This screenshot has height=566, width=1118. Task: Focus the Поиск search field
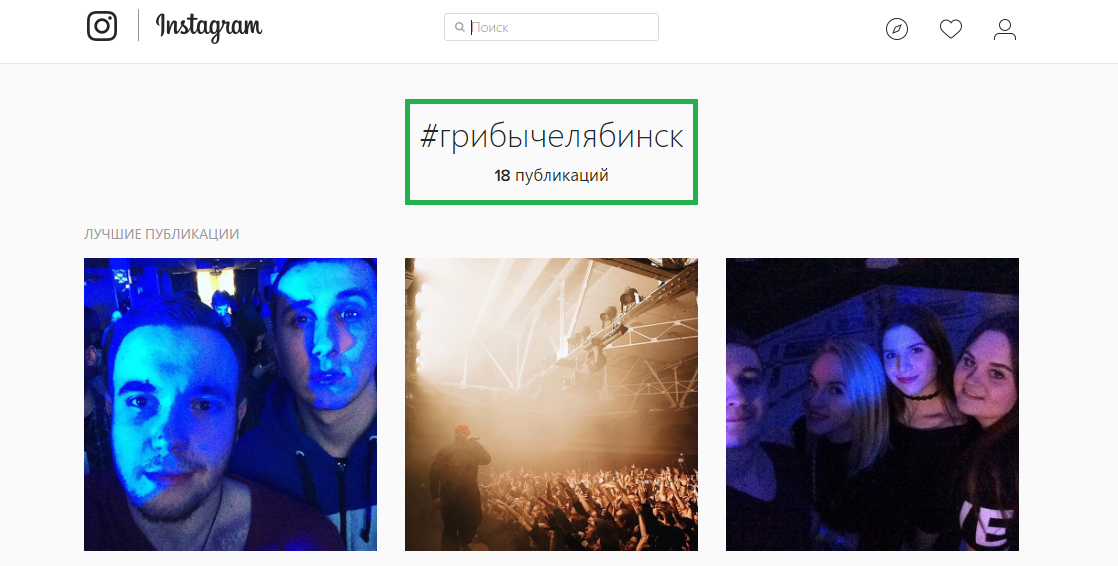tap(551, 27)
